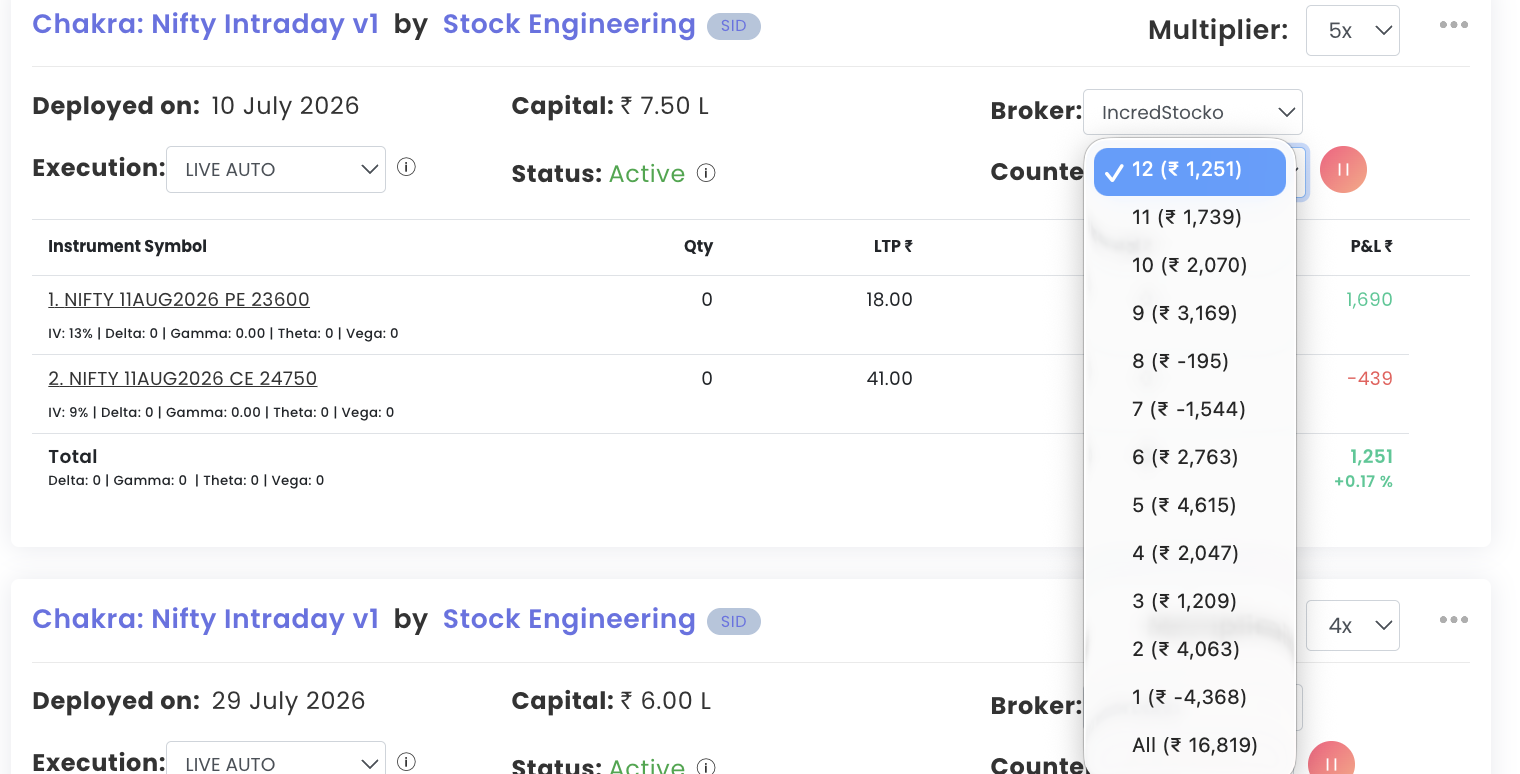This screenshot has width=1520, height=774.
Task: Open NIFTY 11AUG2026 PE 23600 instrument link
Action: tap(179, 299)
